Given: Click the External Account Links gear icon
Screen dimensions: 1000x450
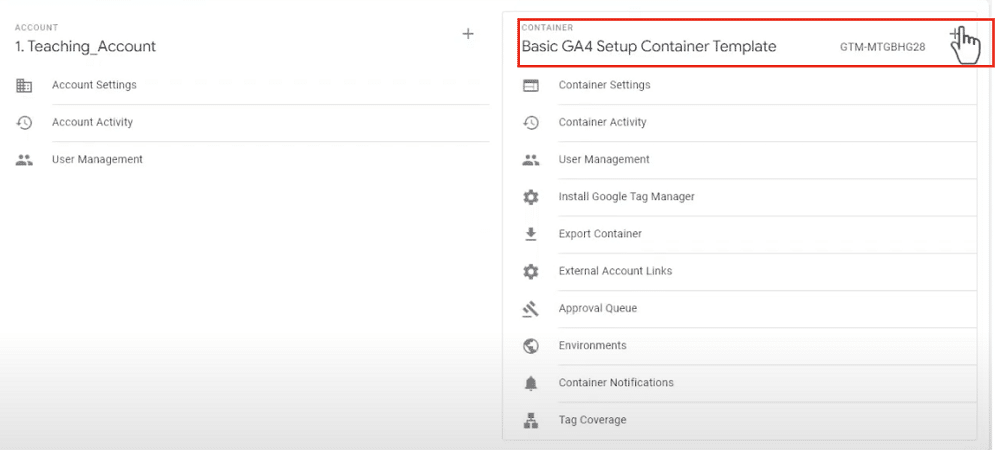Looking at the screenshot, I should (531, 272).
